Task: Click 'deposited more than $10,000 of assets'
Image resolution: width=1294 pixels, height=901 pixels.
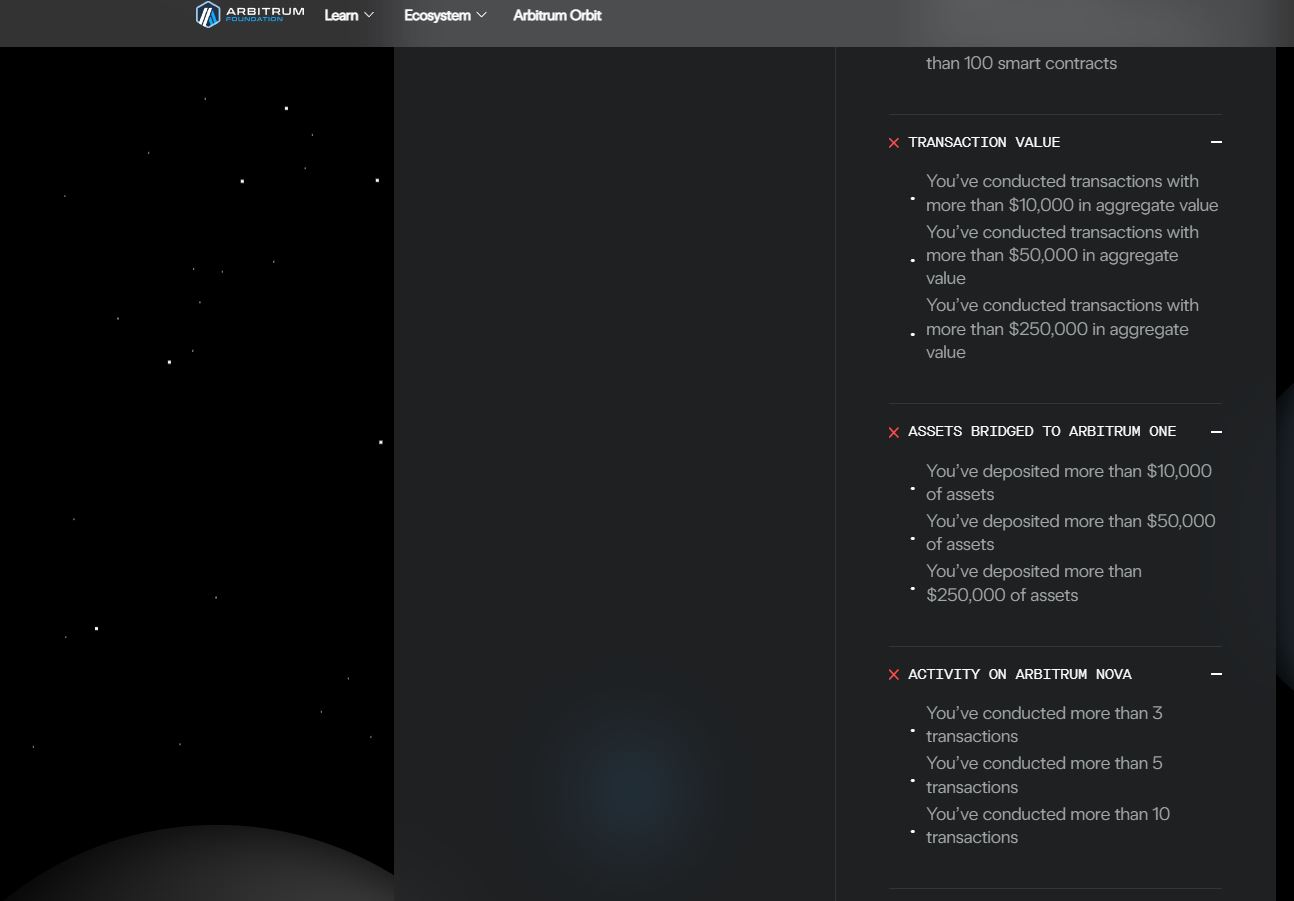Action: pyautogui.click(x=1069, y=482)
